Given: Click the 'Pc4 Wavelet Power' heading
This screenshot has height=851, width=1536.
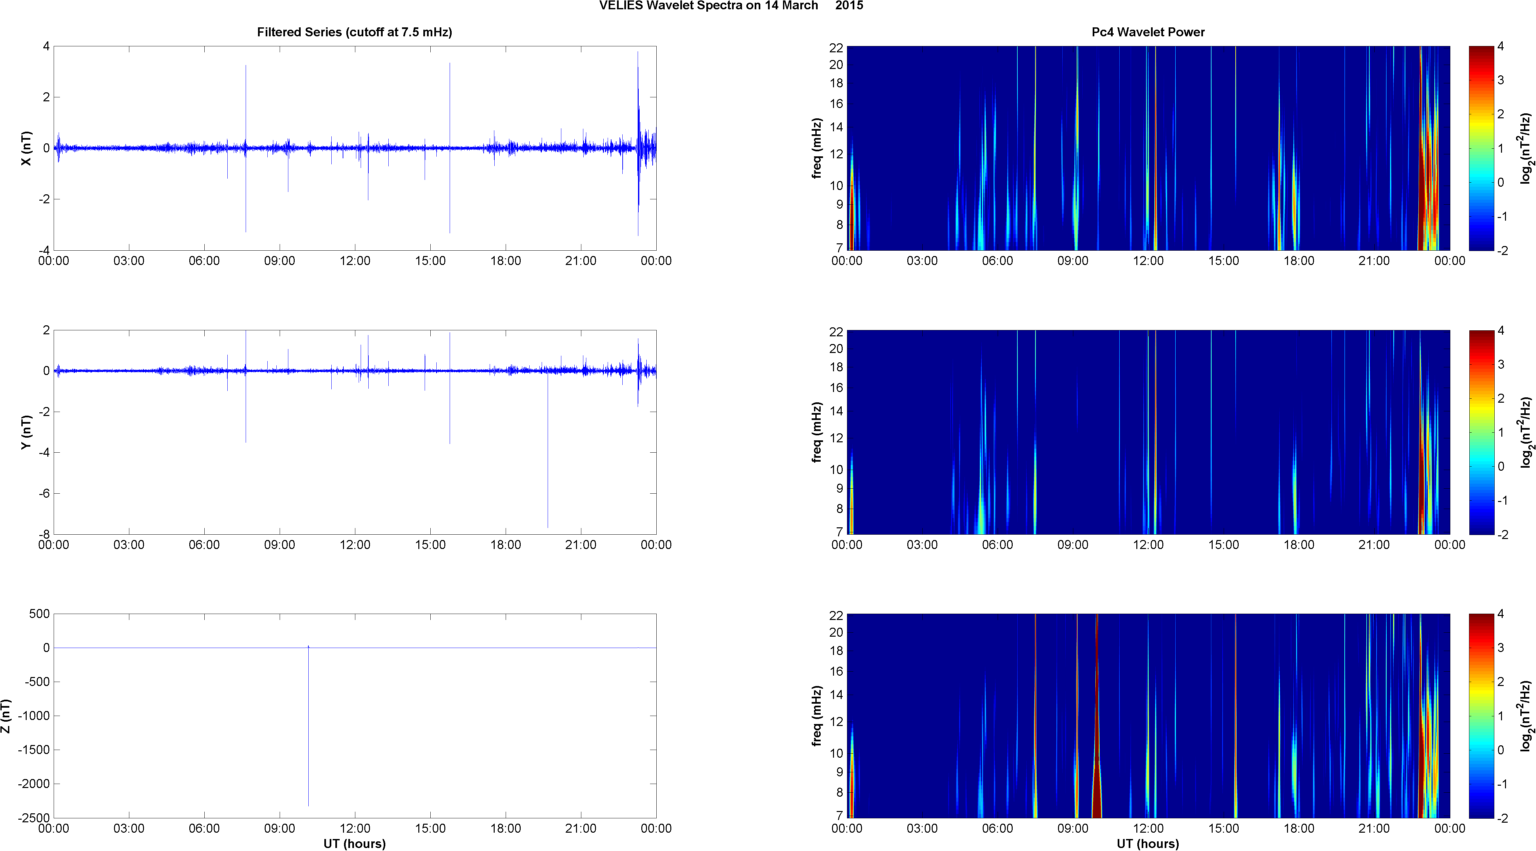Looking at the screenshot, I should pos(1147,32).
